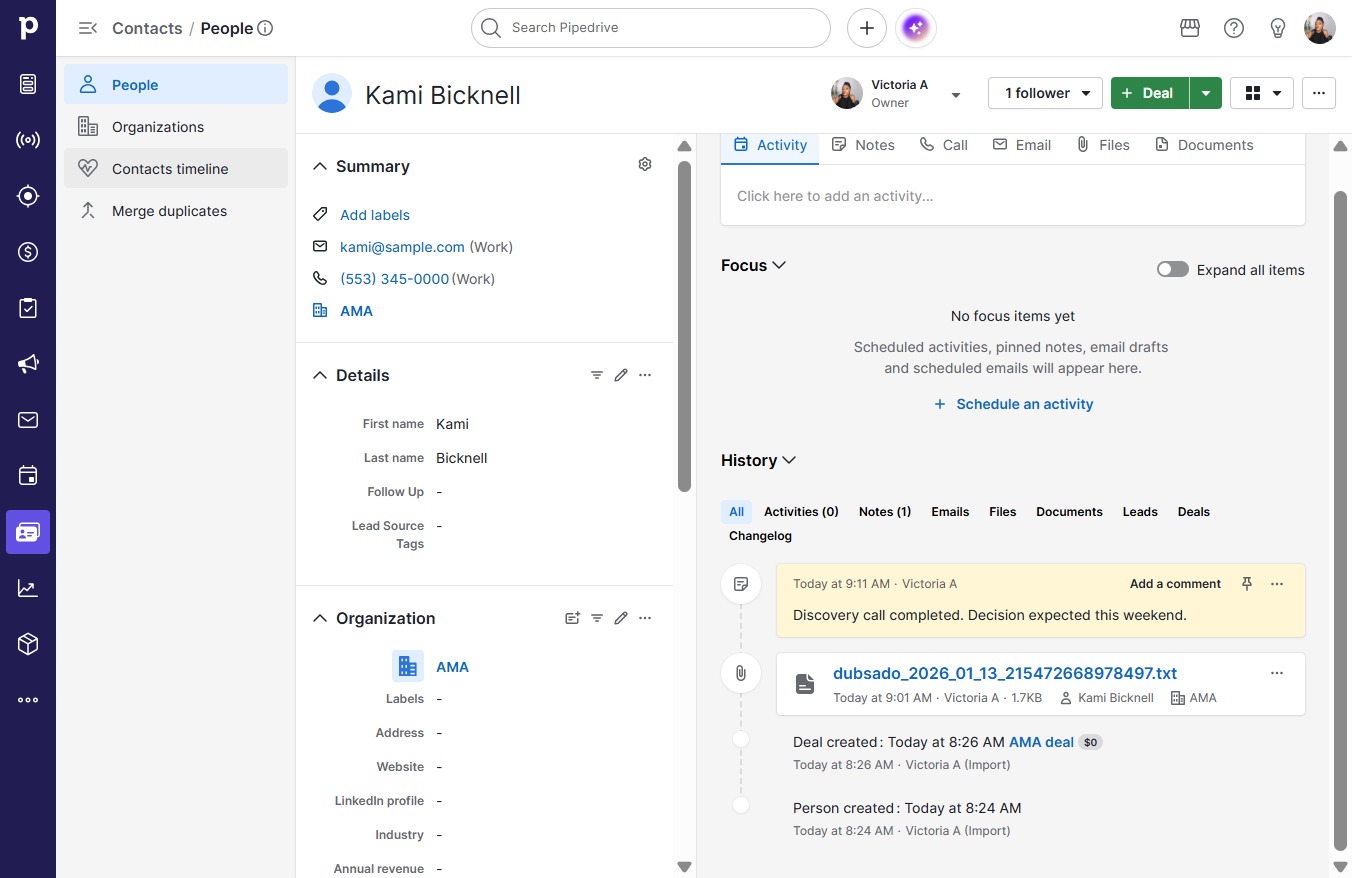The height and width of the screenshot is (878, 1352).
Task: Open more options for the note
Action: tap(1277, 584)
